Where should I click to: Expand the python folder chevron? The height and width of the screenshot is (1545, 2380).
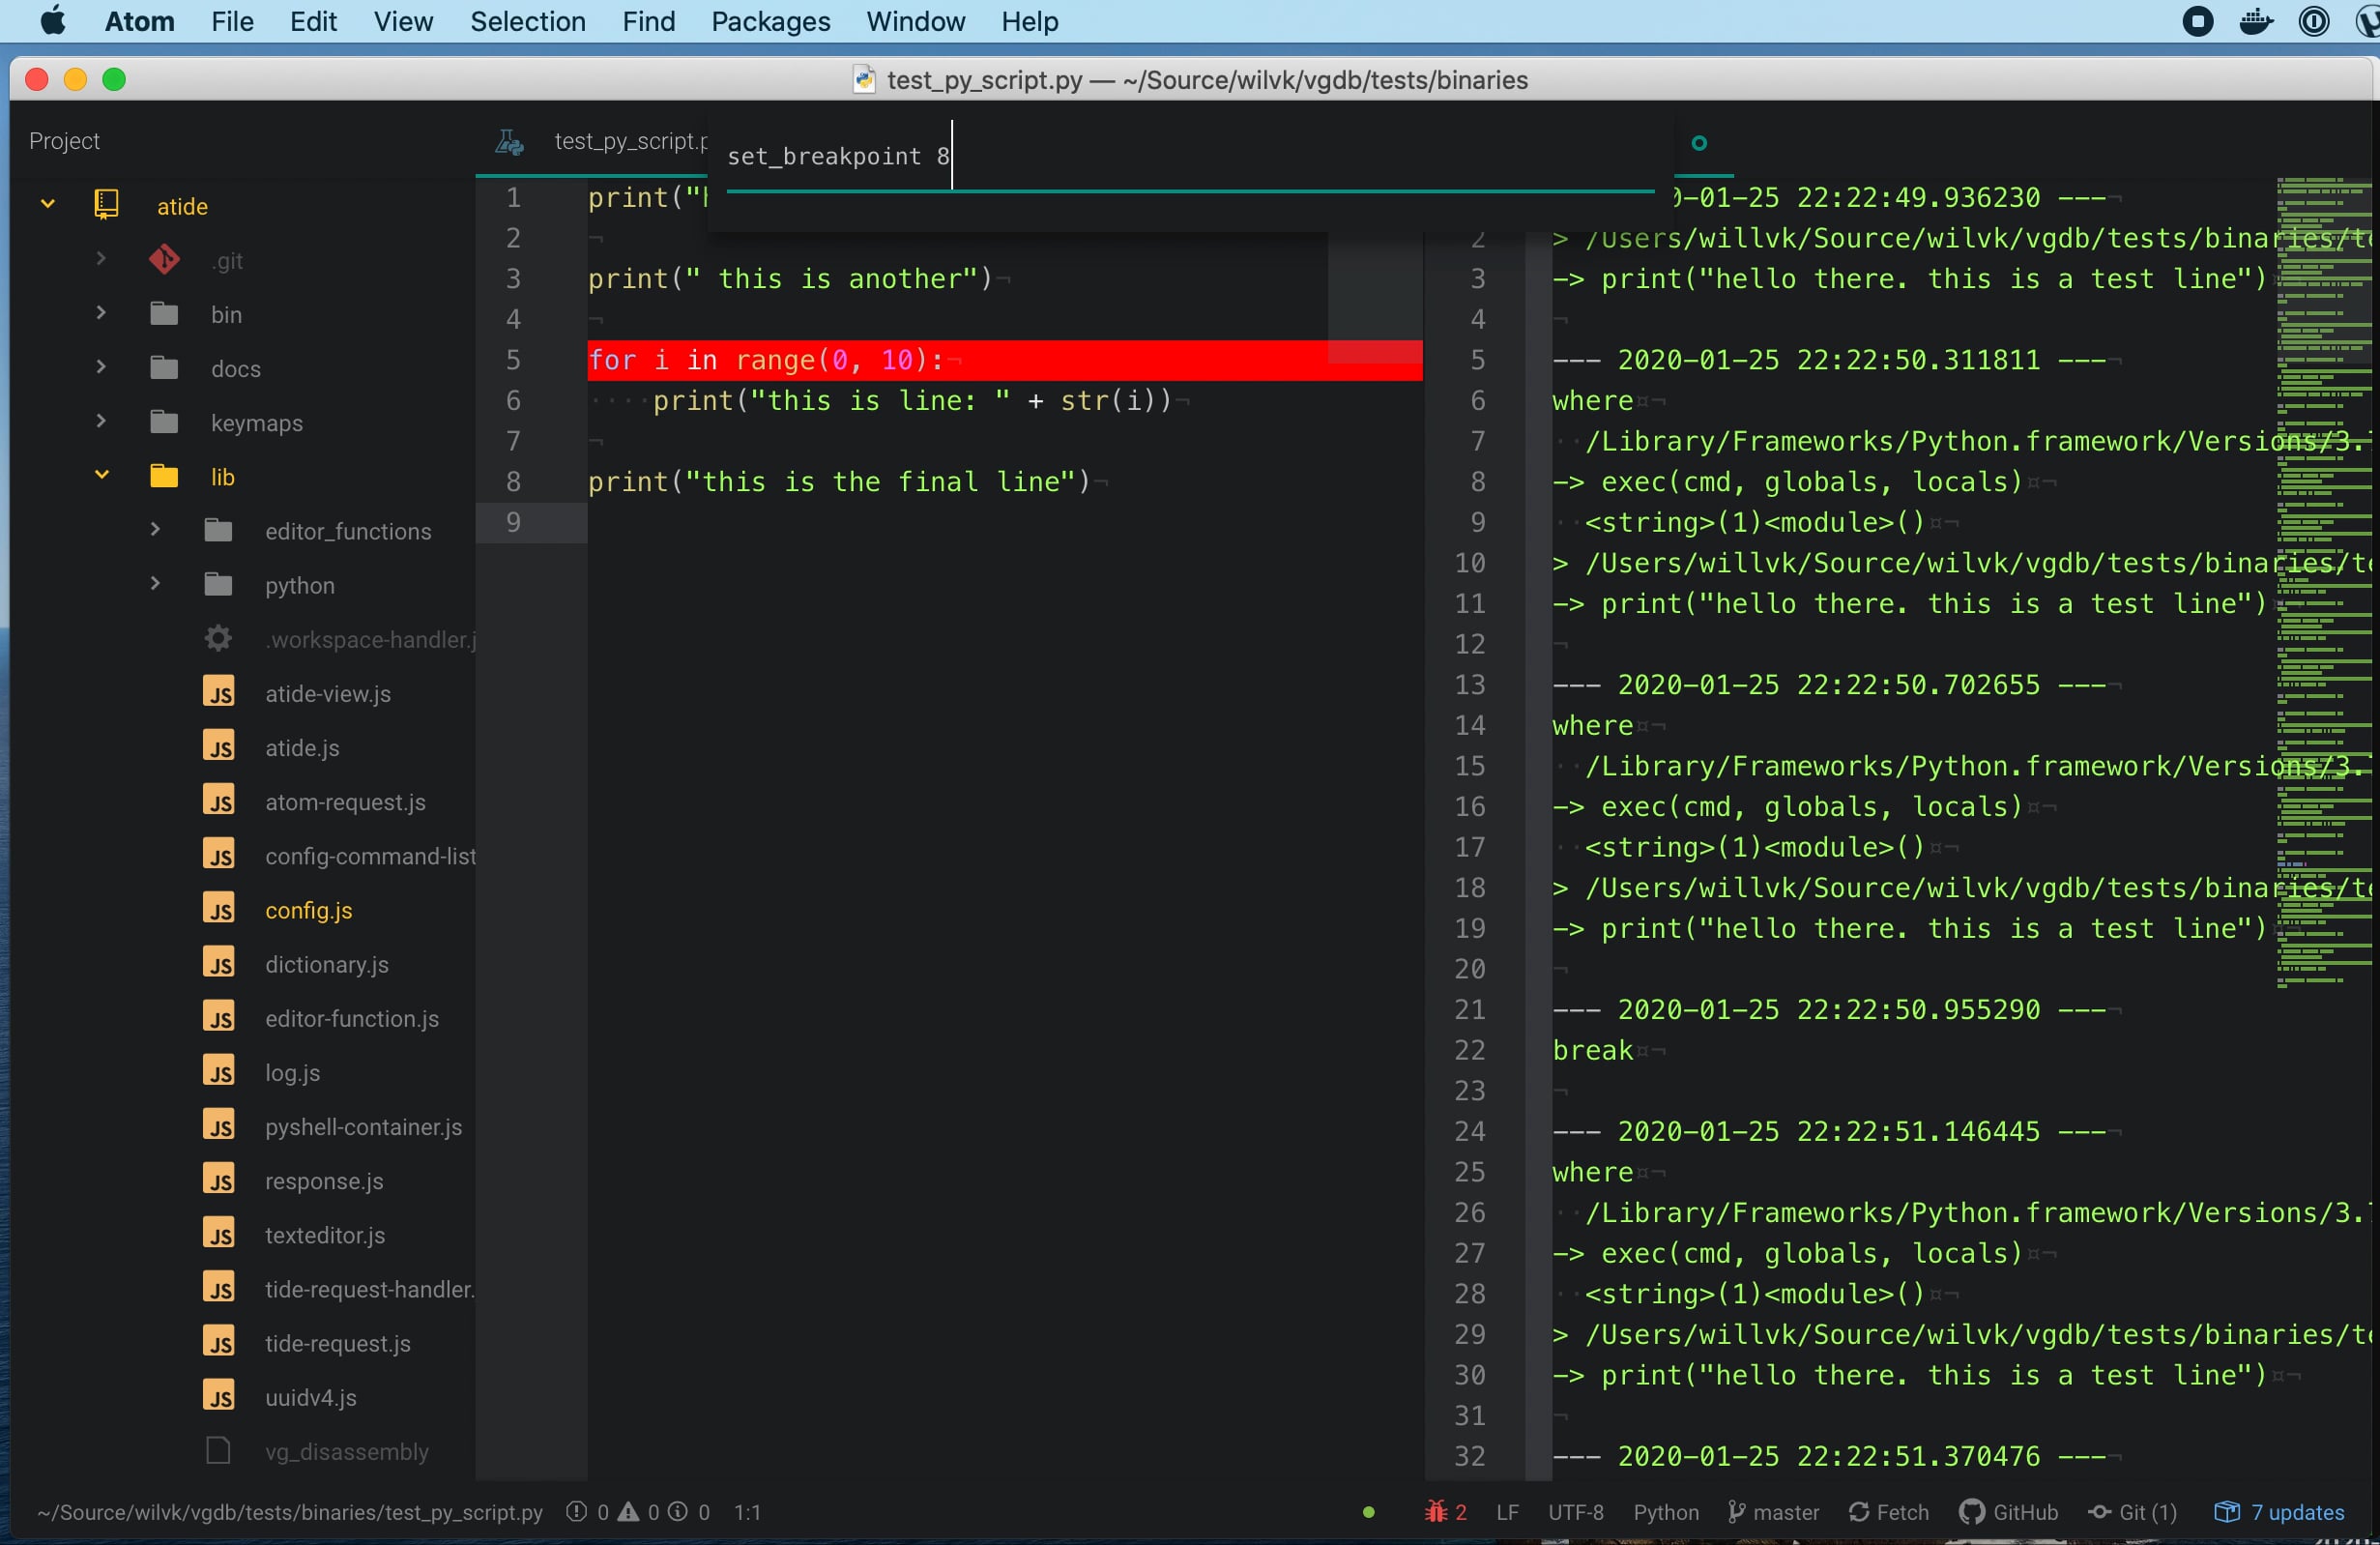coord(155,583)
